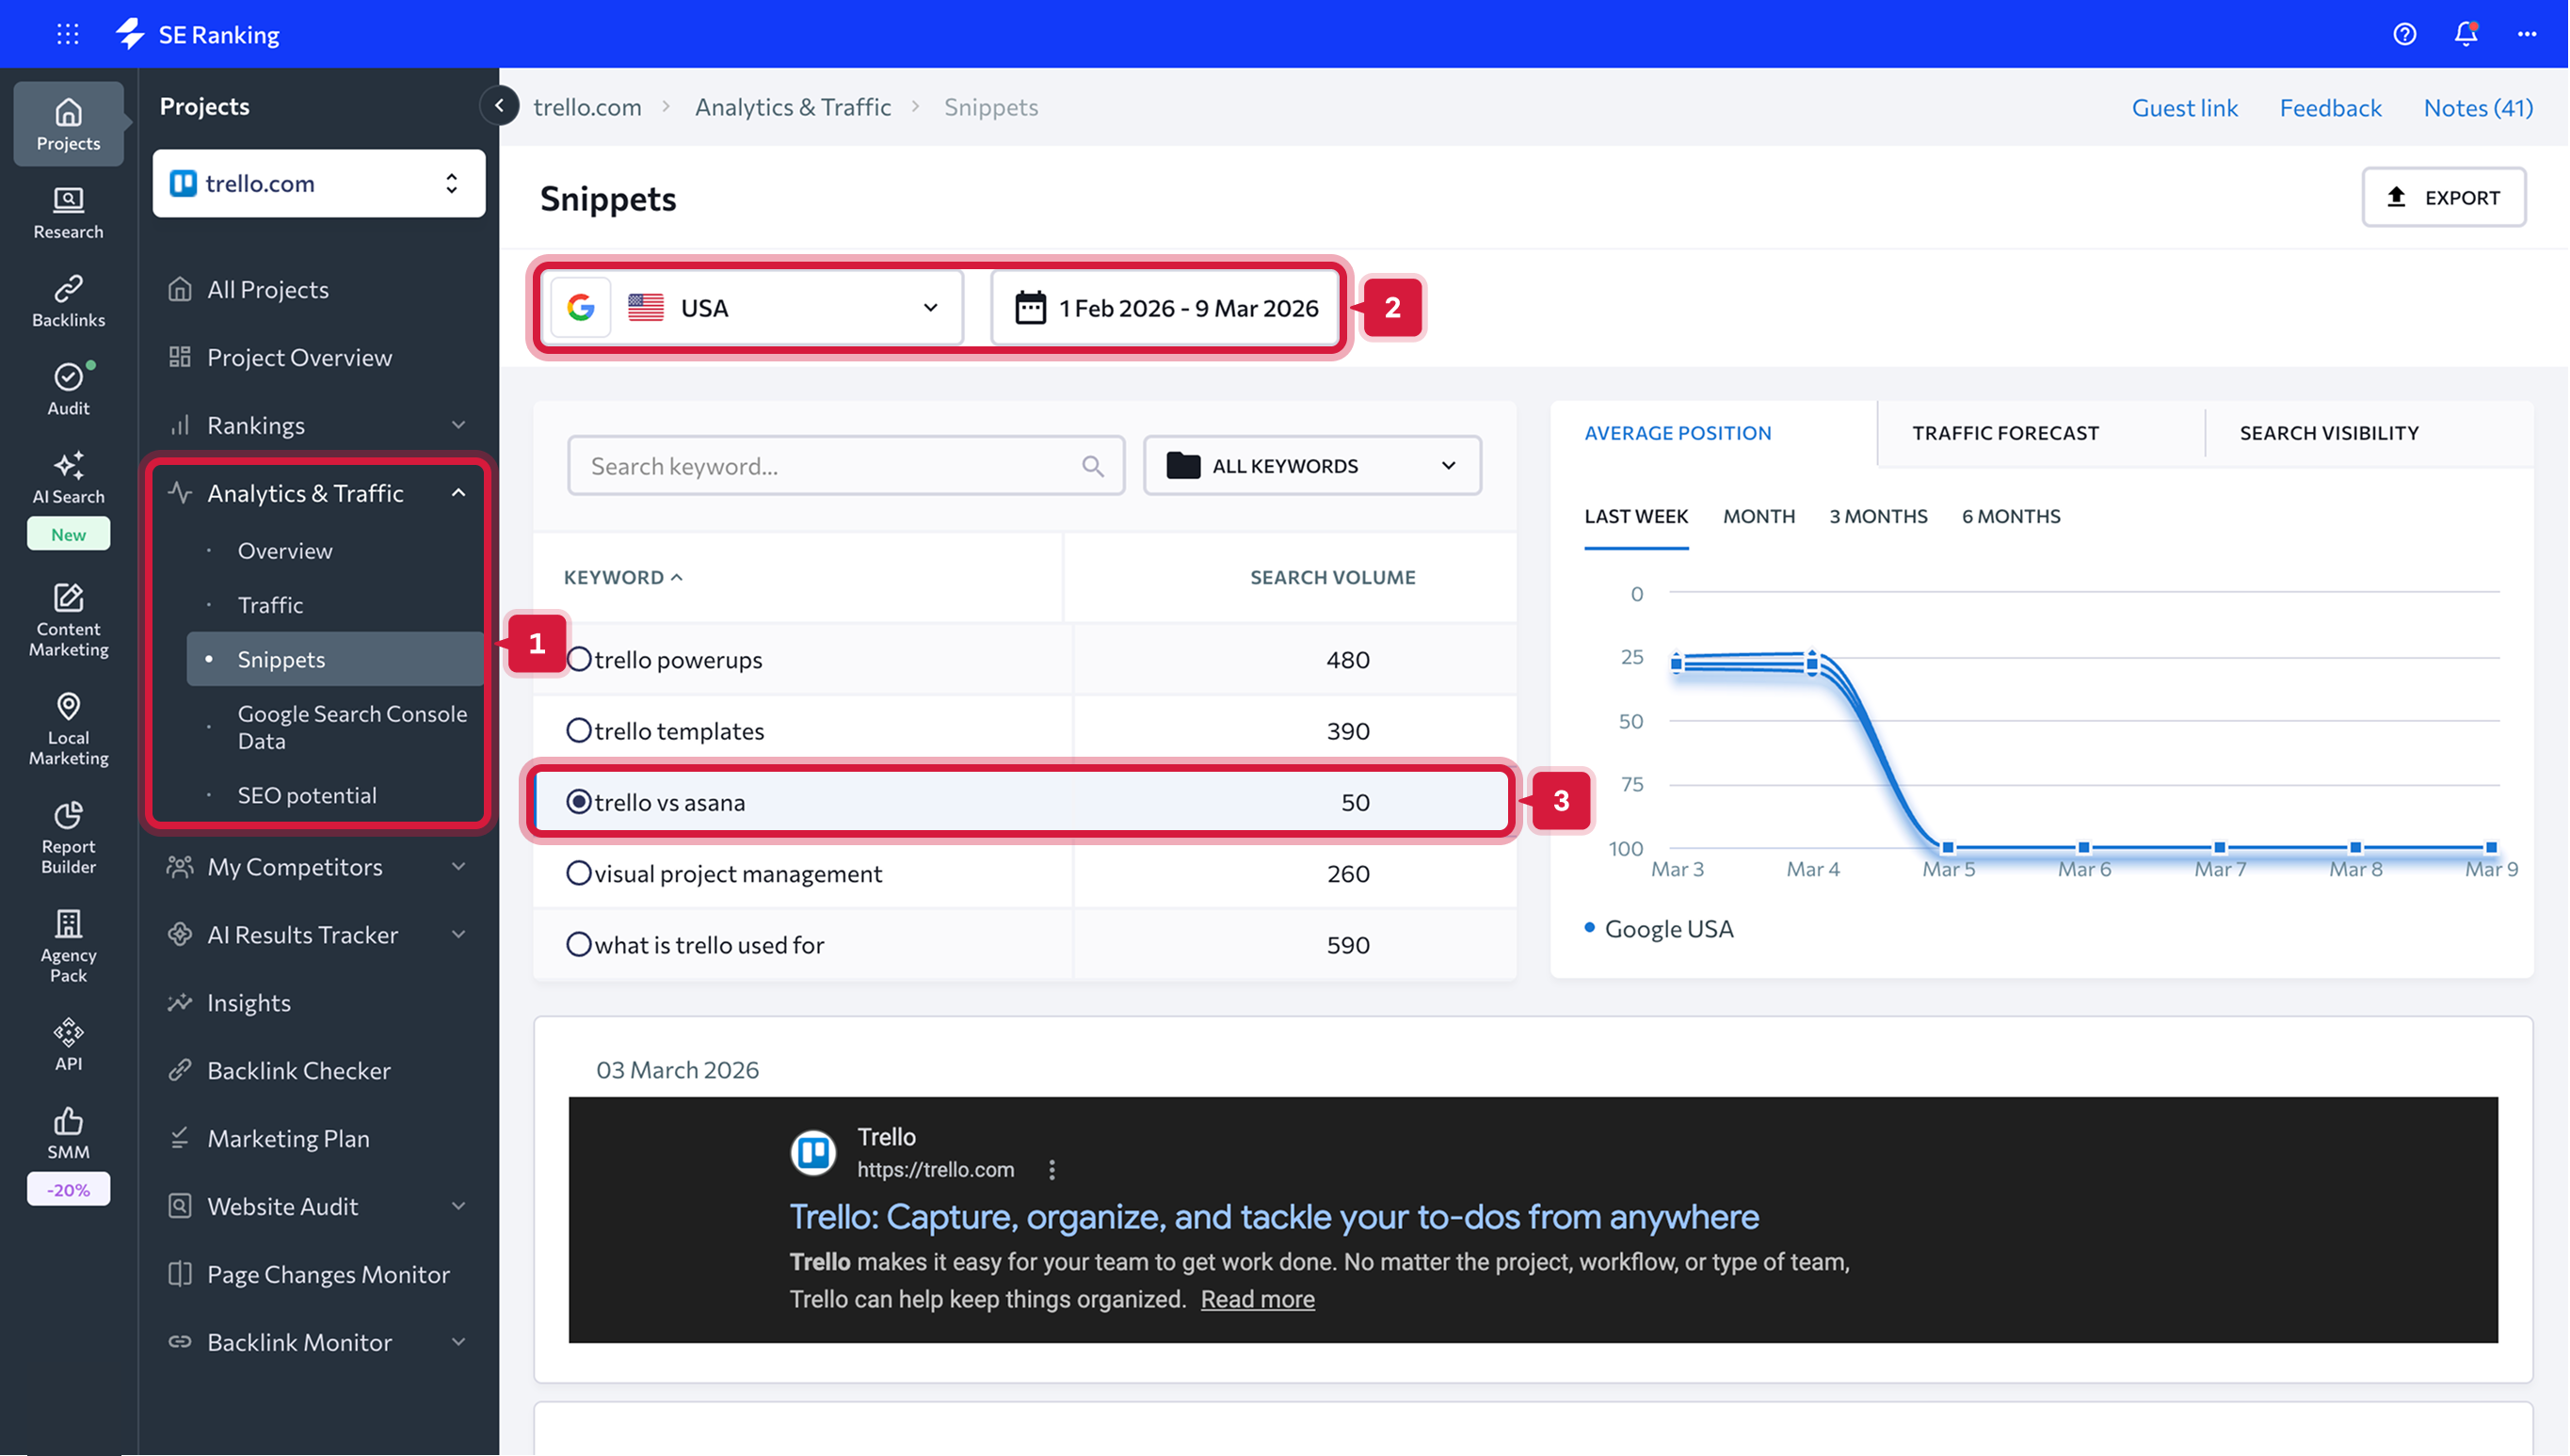Switch to the Traffic Forecast tab
This screenshot has width=2570, height=1456.
tap(2005, 433)
